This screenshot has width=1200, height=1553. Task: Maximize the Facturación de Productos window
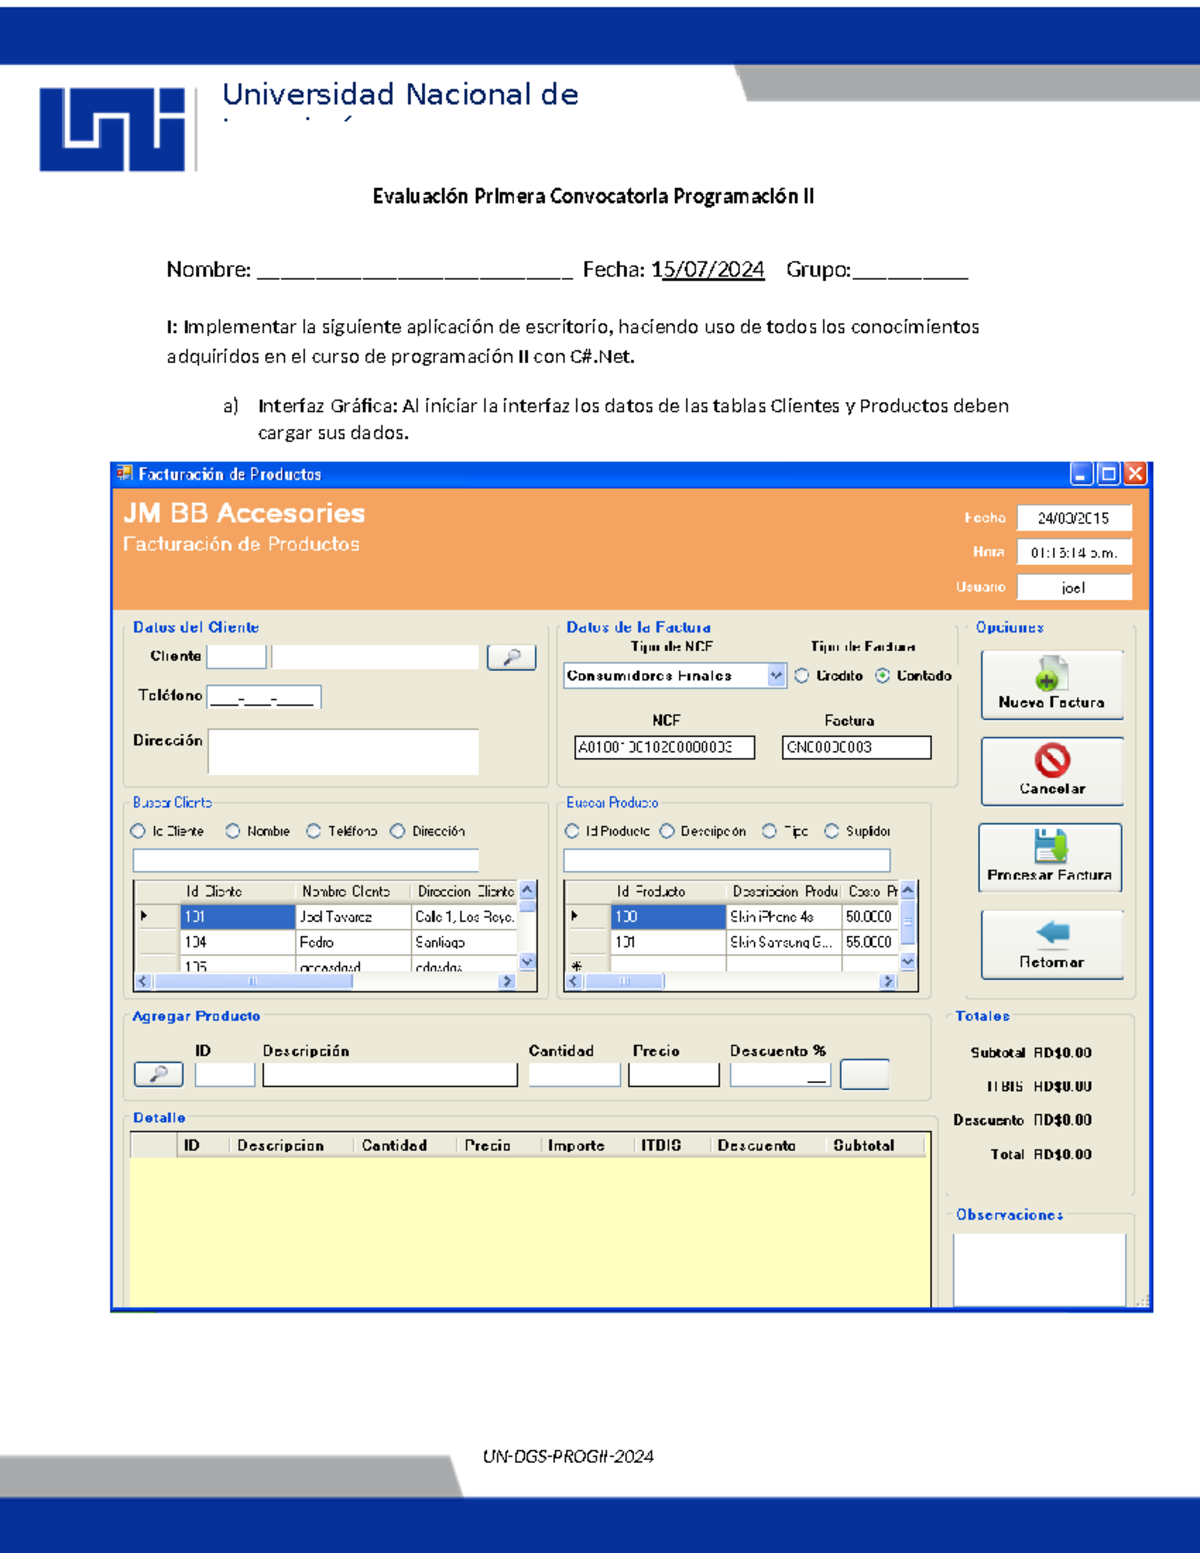pos(1108,474)
